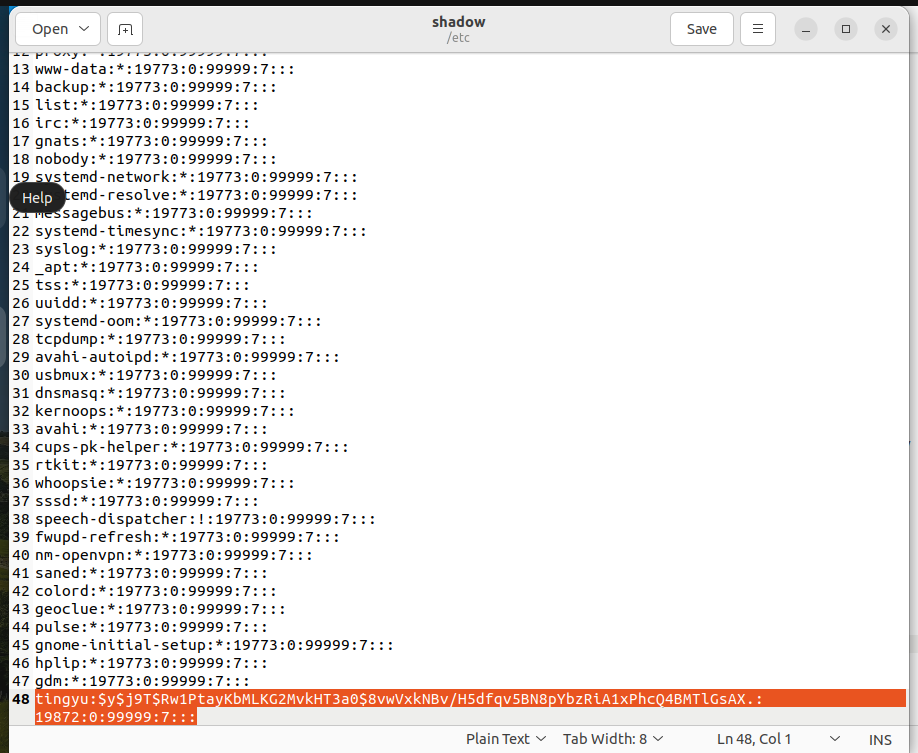Expand the Plain Text language selector
This screenshot has width=918, height=753.
[x=506, y=739]
